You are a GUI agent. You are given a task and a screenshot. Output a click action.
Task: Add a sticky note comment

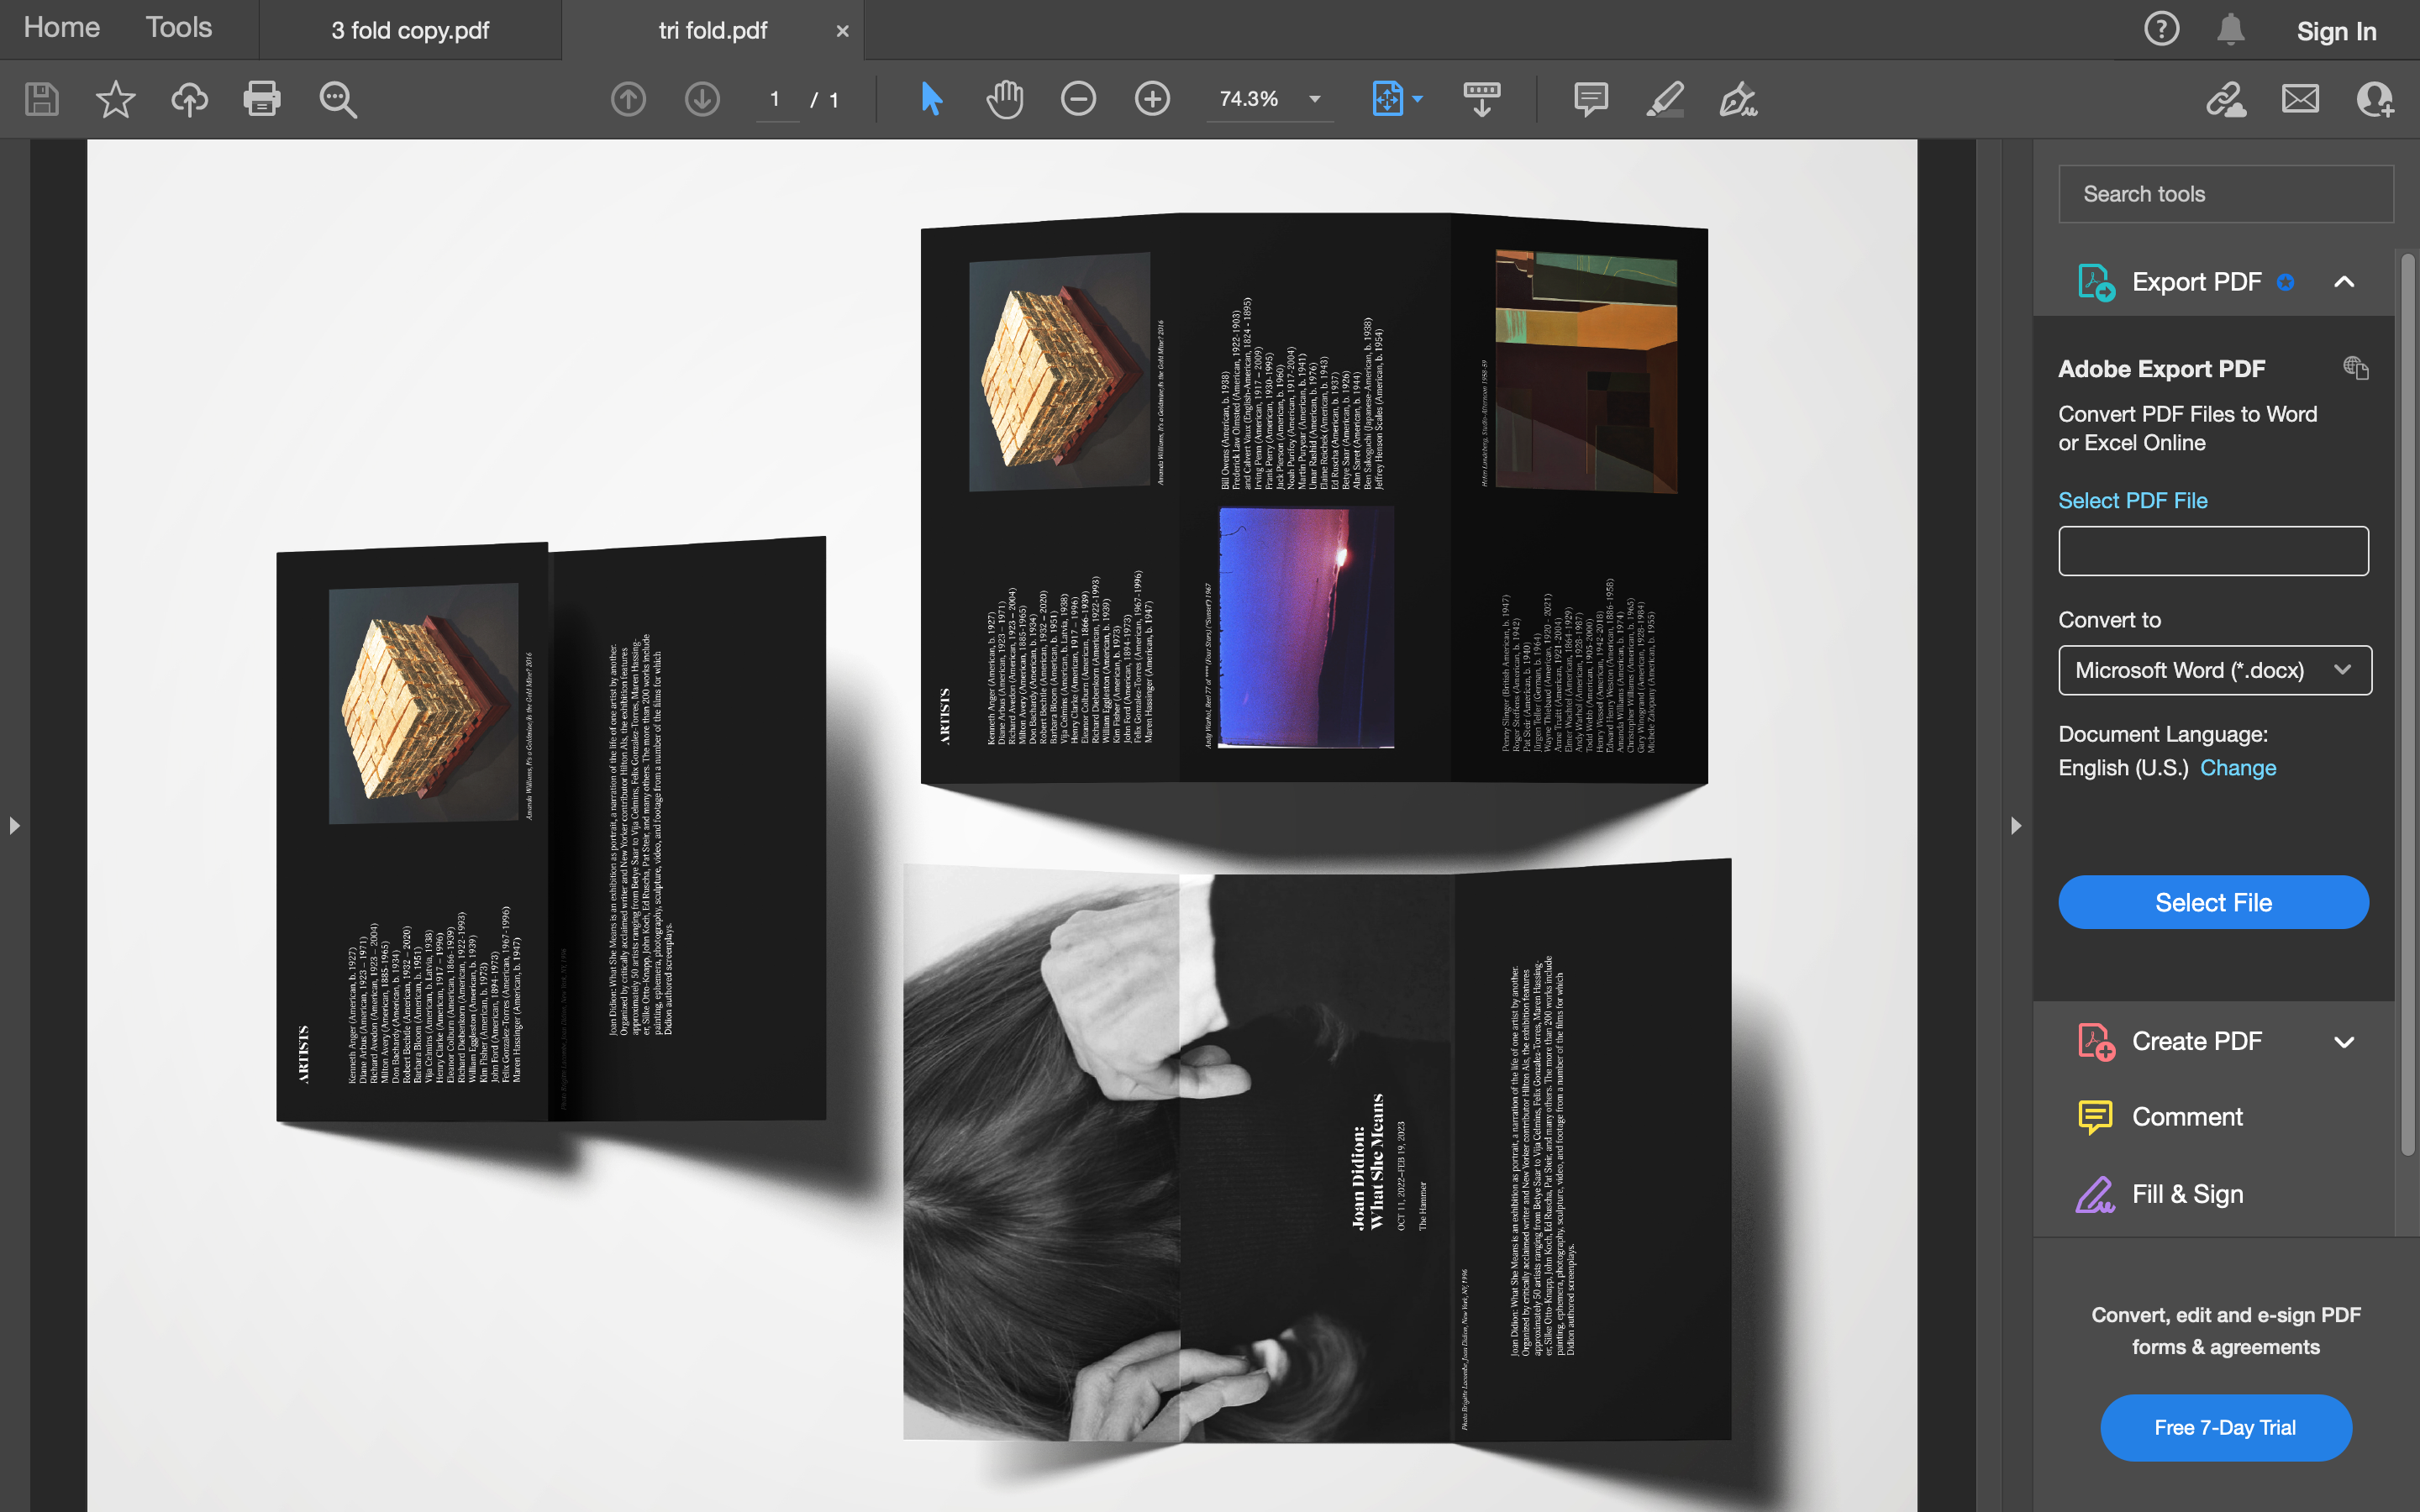point(1590,99)
